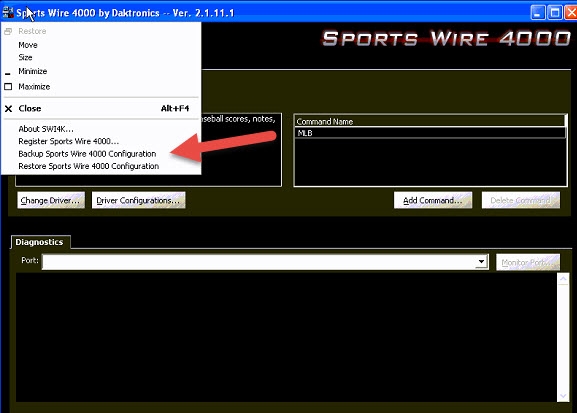Click diagnostics scrollbar down arrow
Viewport: 577px width, 413px height.
[563, 395]
